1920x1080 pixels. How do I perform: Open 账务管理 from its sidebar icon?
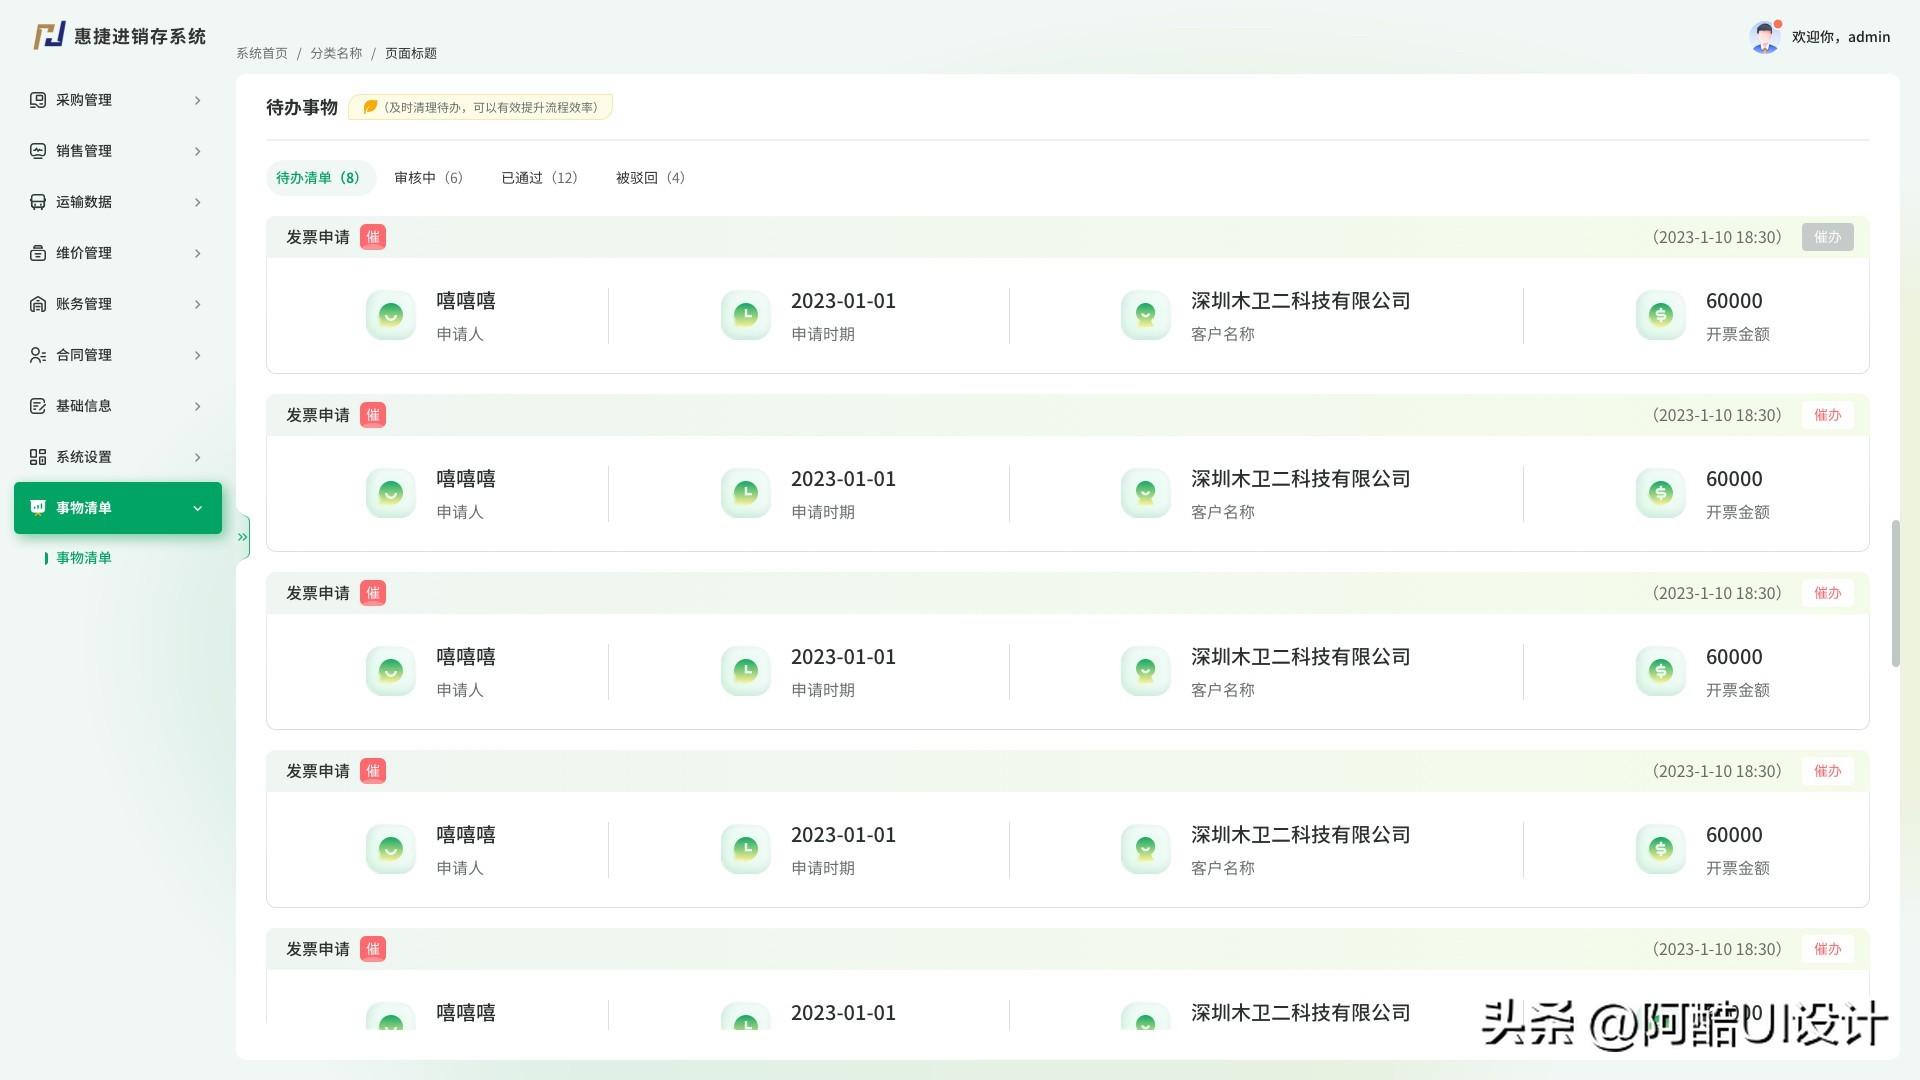click(x=37, y=304)
